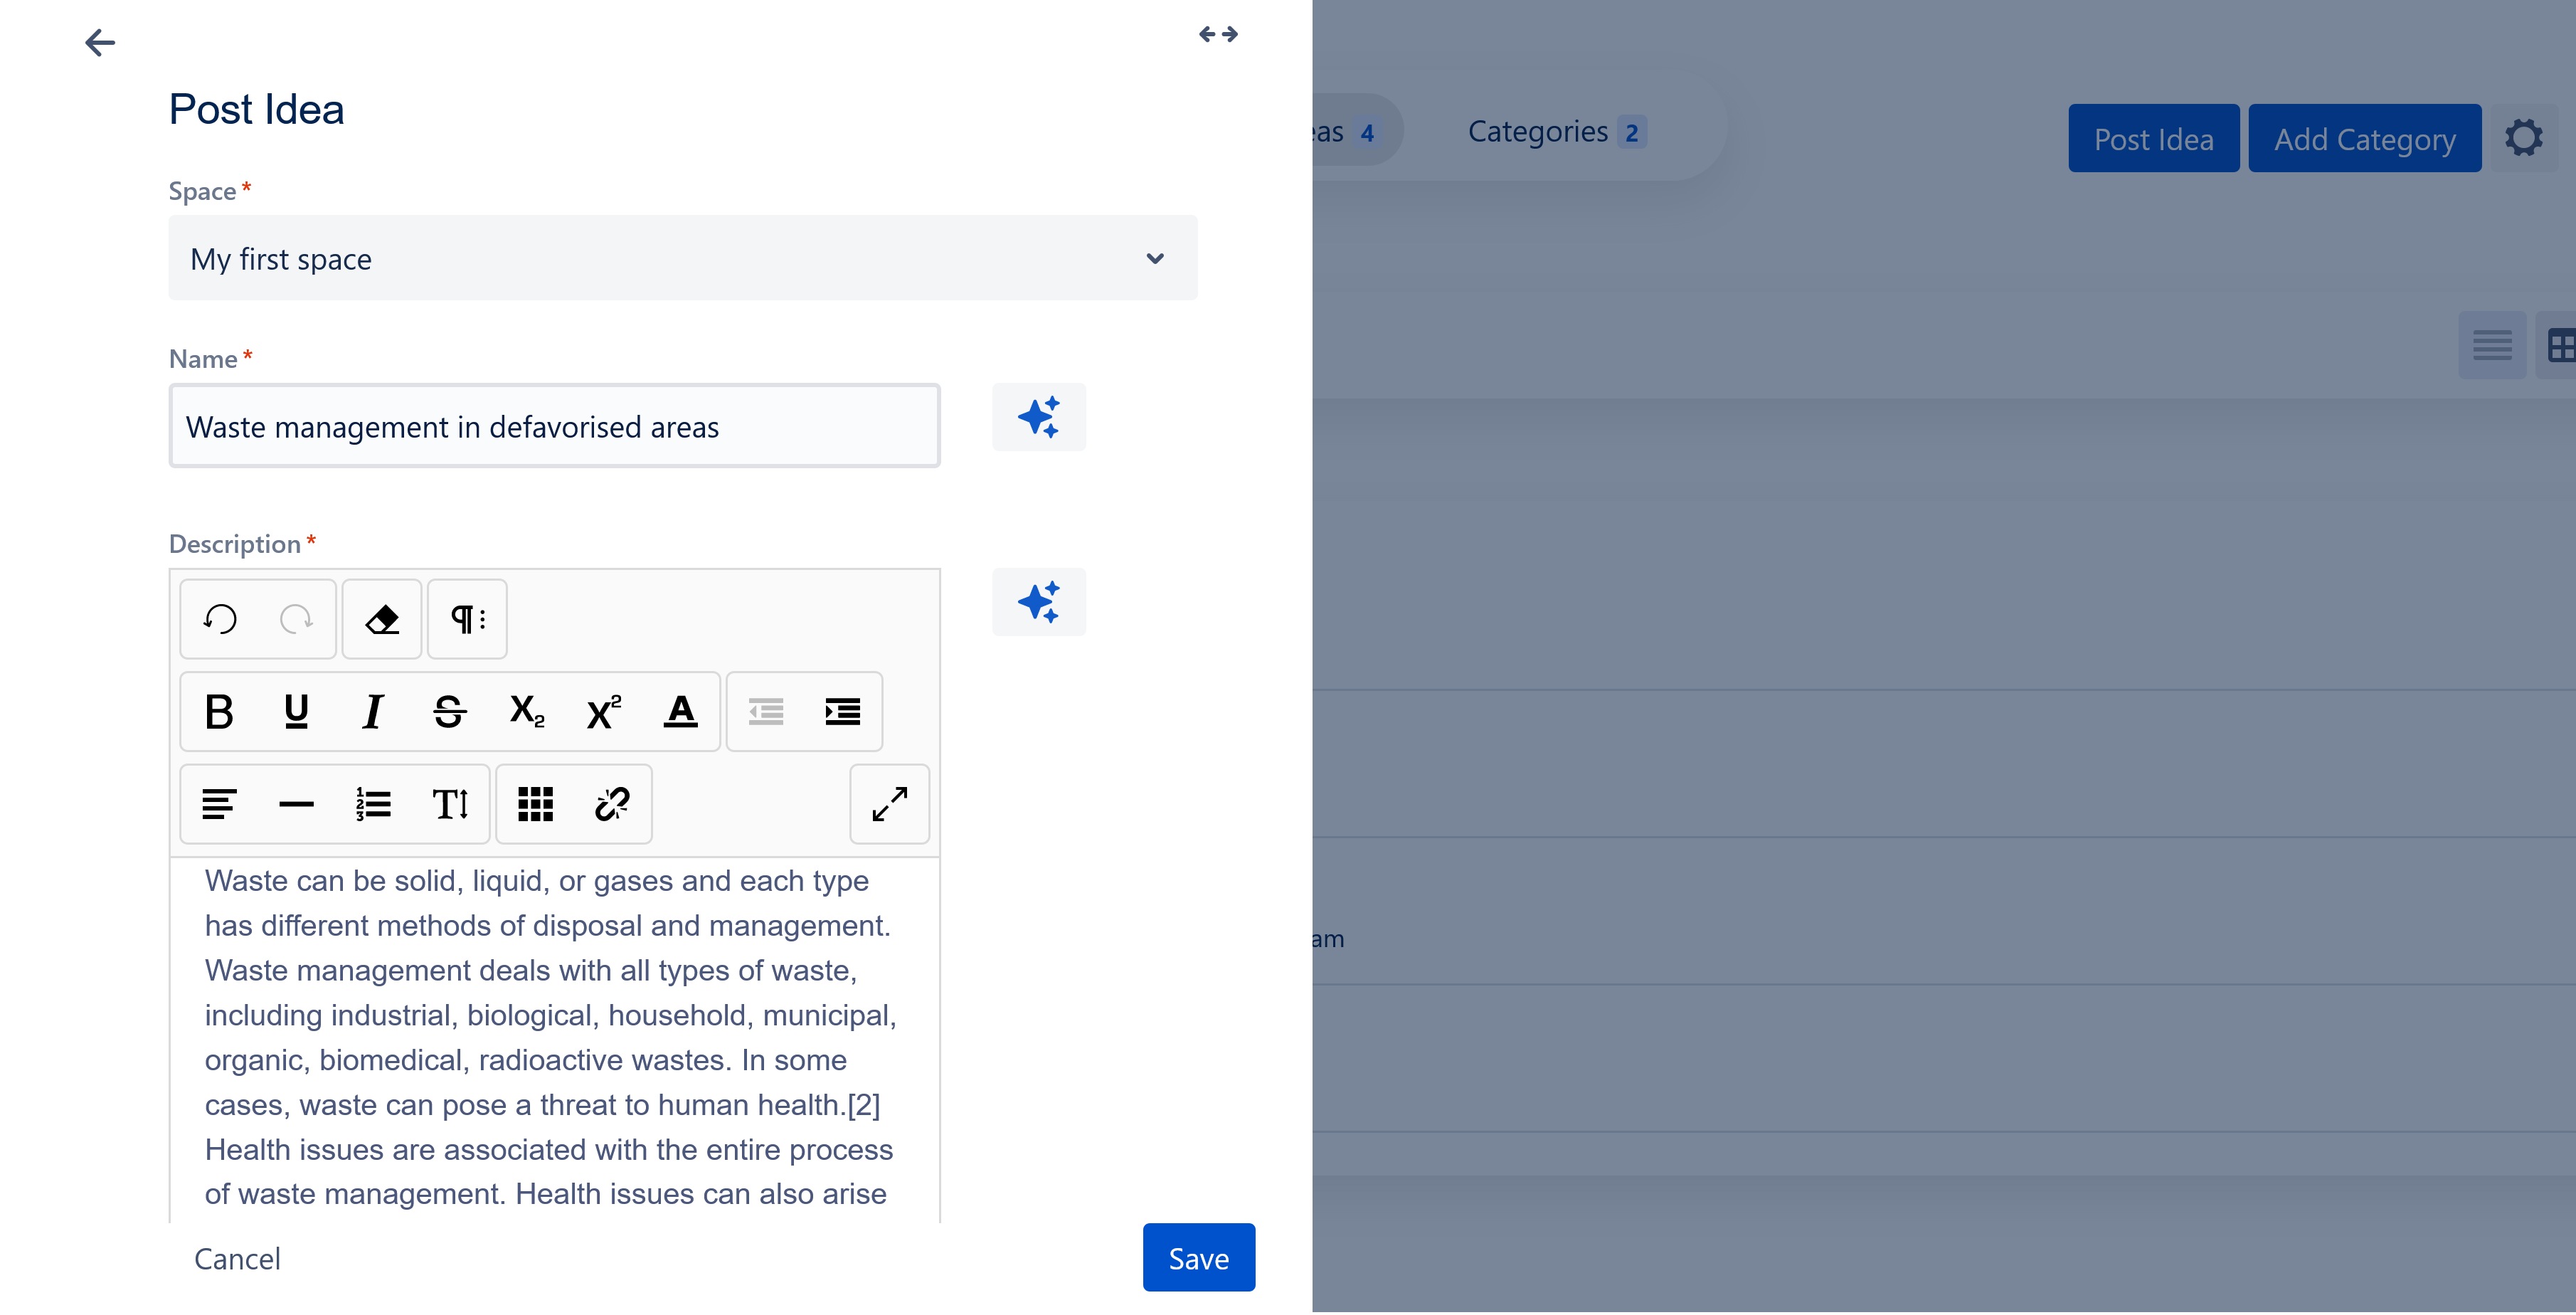
Task: Insert a table in the description
Action: (535, 805)
